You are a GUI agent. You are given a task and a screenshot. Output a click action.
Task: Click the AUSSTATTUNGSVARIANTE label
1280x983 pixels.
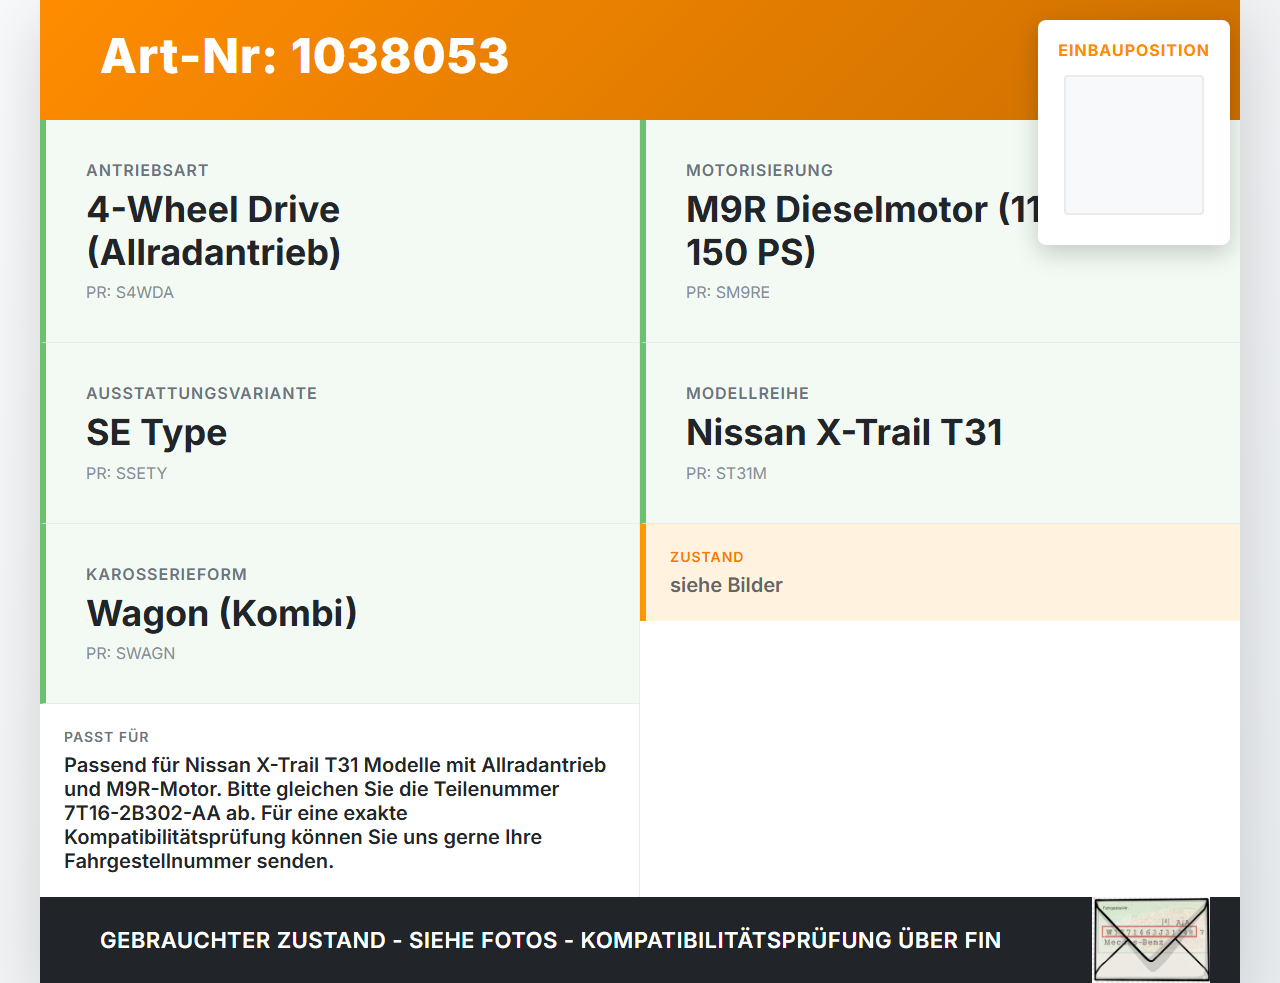pyautogui.click(x=202, y=394)
